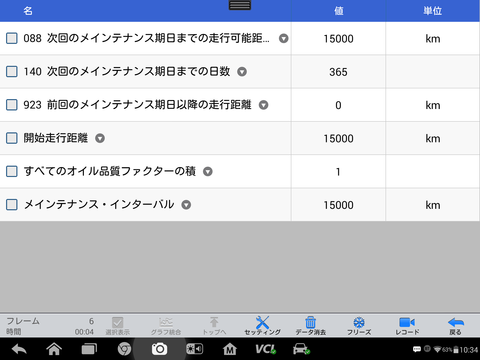
Task: Show recent apps overview
Action: 89,349
